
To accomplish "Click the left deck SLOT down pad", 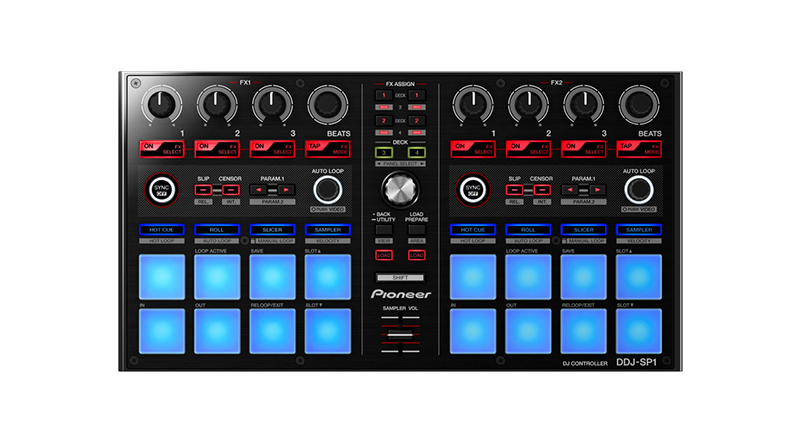I will [328, 331].
